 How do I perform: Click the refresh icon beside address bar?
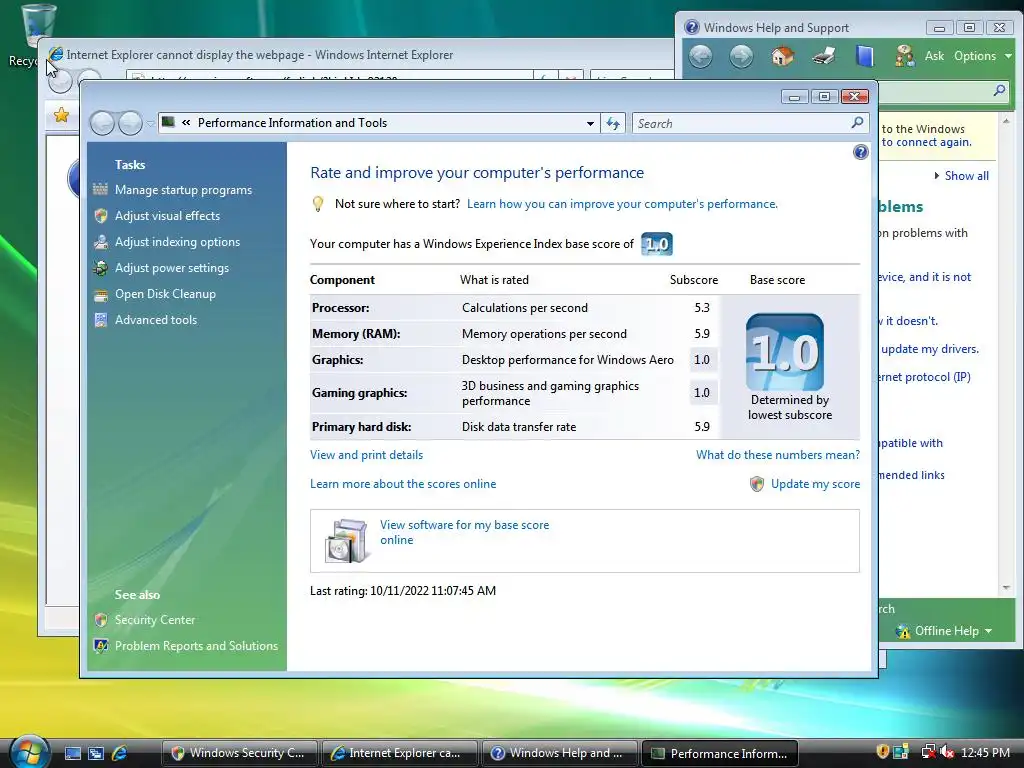click(613, 123)
